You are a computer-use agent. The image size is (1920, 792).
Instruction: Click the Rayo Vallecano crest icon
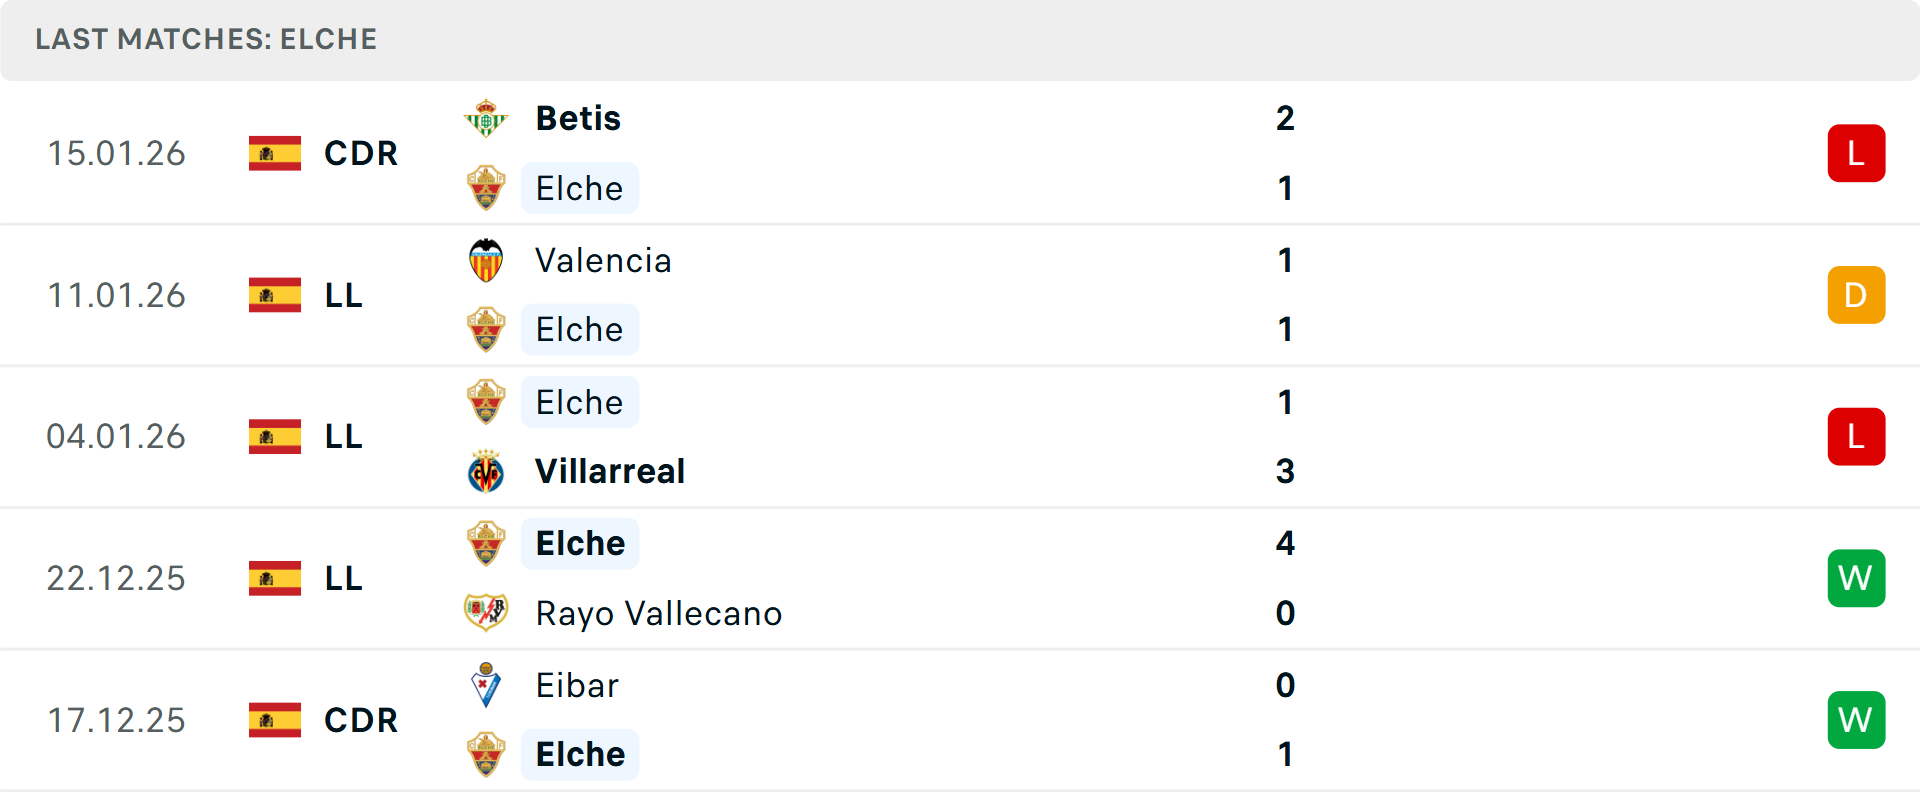pos(486,613)
